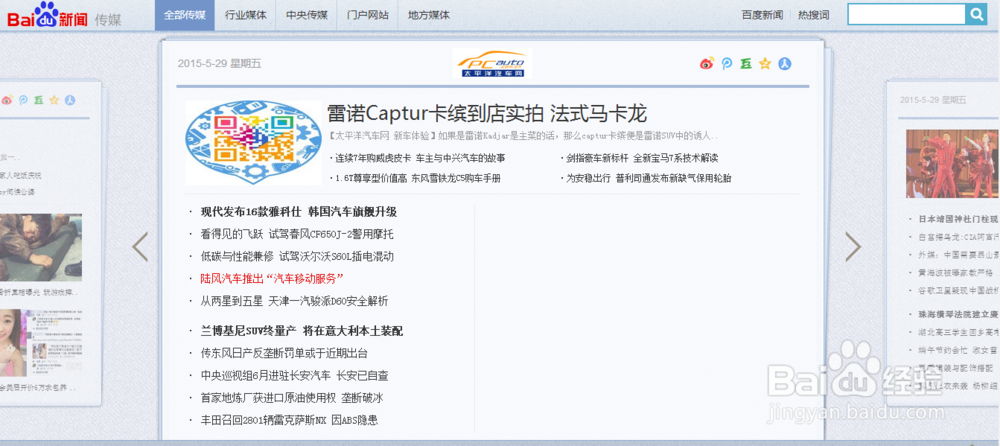Open the man lying down photo on the left card
The width and height of the screenshot is (1000, 446).
[x=41, y=247]
